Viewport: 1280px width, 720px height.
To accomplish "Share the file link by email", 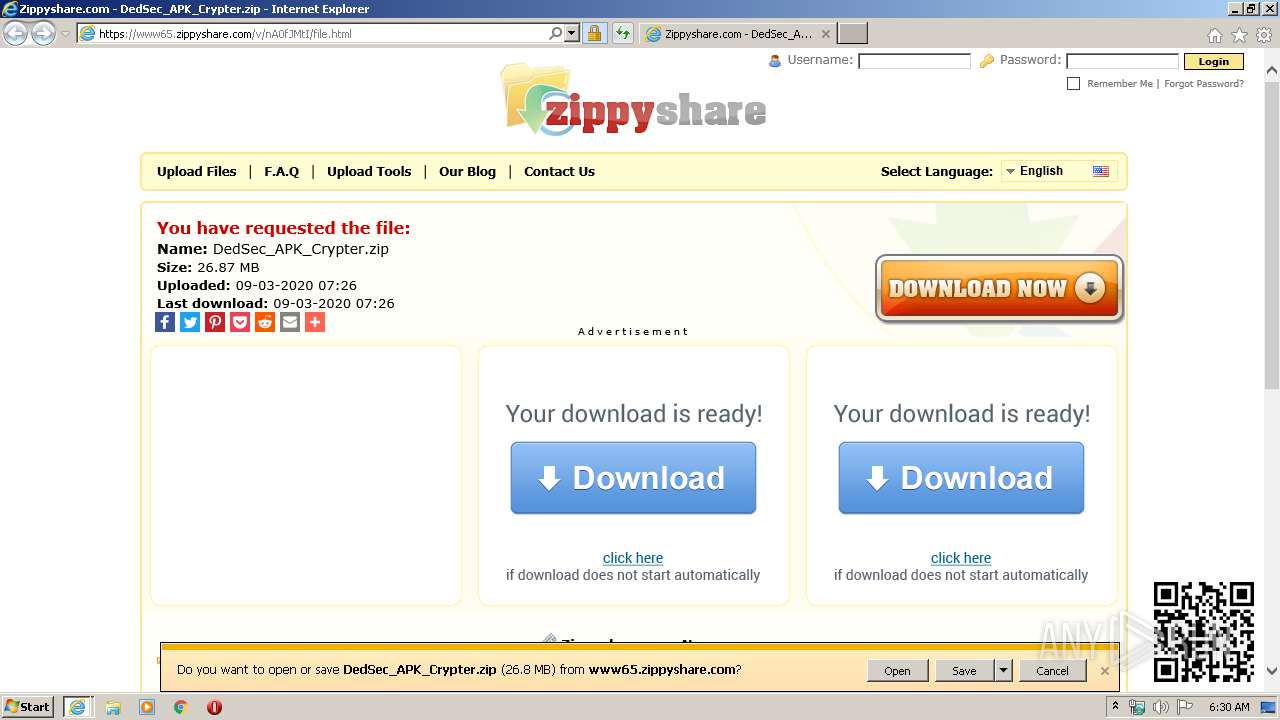I will pyautogui.click(x=290, y=322).
